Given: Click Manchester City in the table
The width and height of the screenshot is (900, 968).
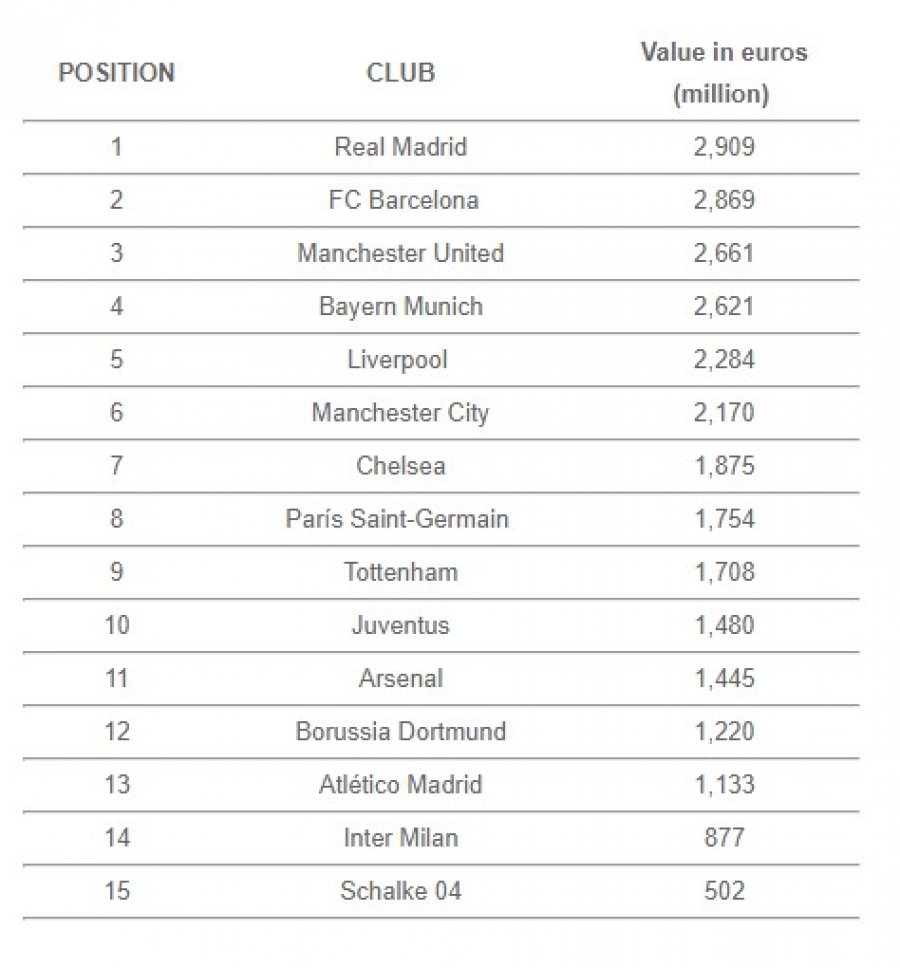Looking at the screenshot, I should tap(400, 413).
